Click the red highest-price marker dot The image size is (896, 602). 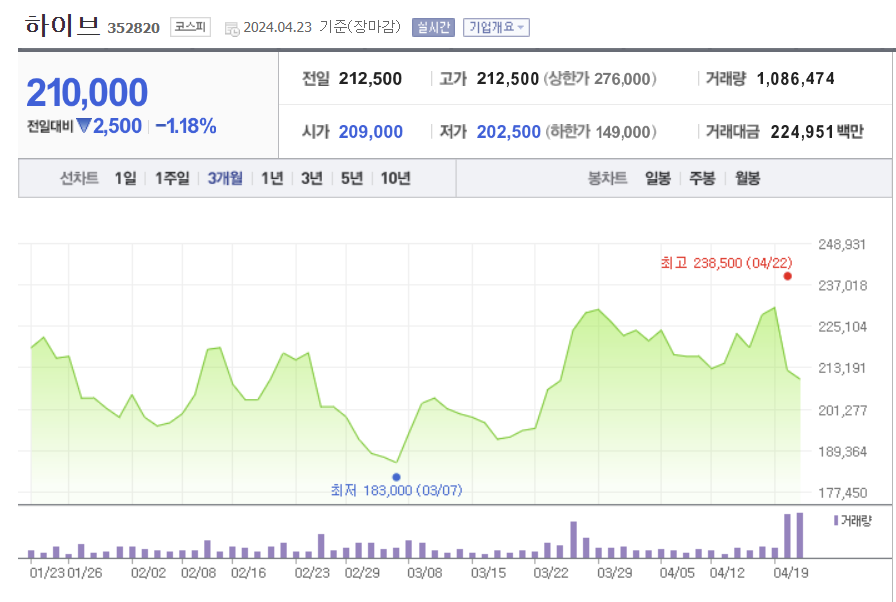pyautogui.click(x=787, y=276)
